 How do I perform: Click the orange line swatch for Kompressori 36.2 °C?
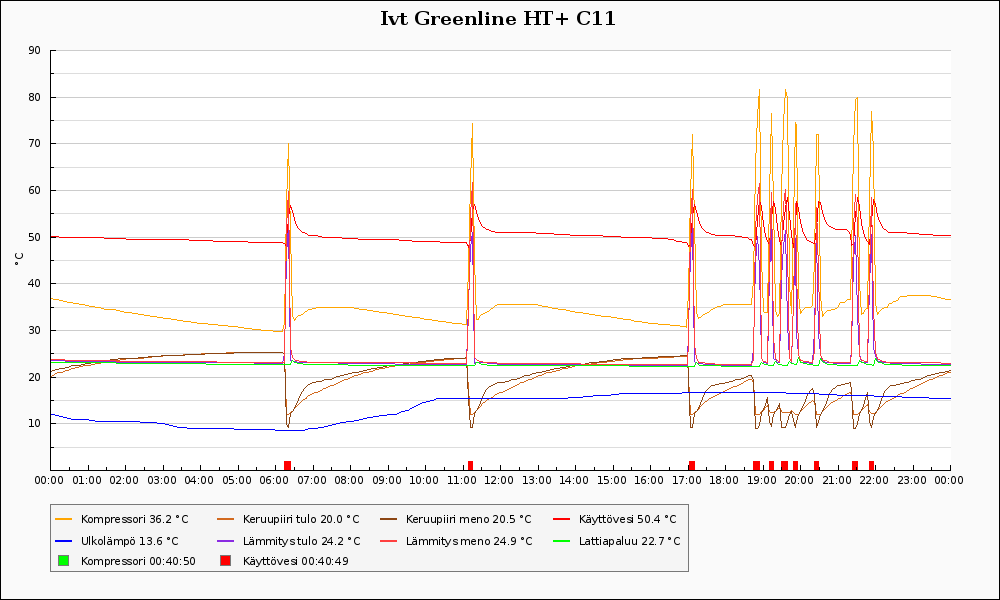pyautogui.click(x=64, y=520)
